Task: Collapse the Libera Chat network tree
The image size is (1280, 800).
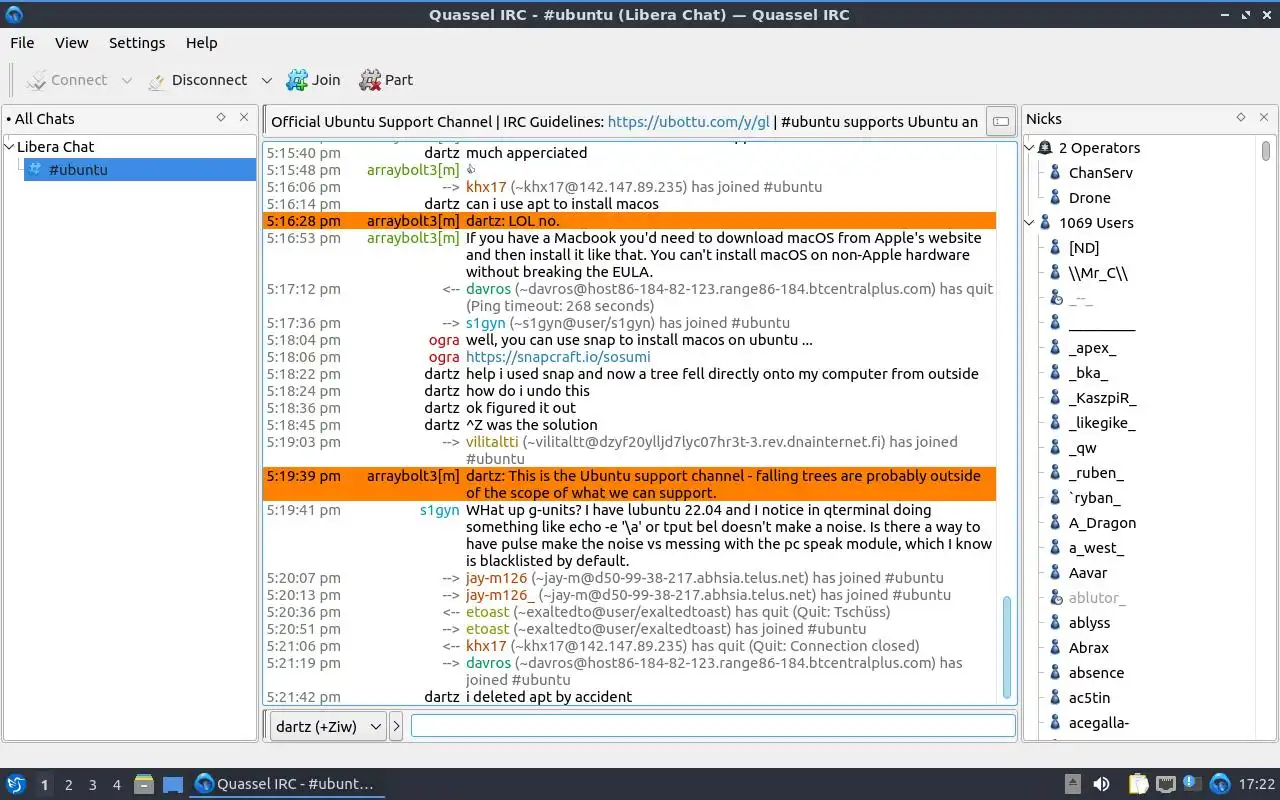Action: tap(10, 147)
